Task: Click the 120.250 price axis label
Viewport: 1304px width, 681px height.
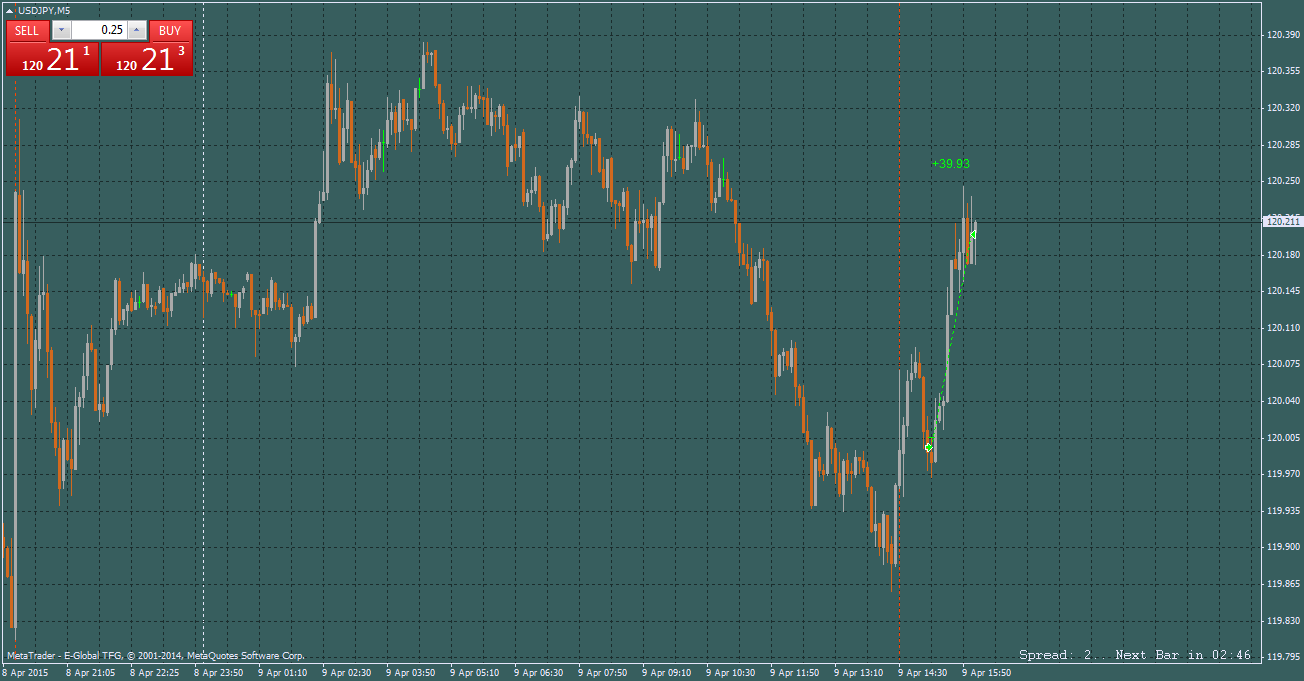Action: click(x=1282, y=181)
